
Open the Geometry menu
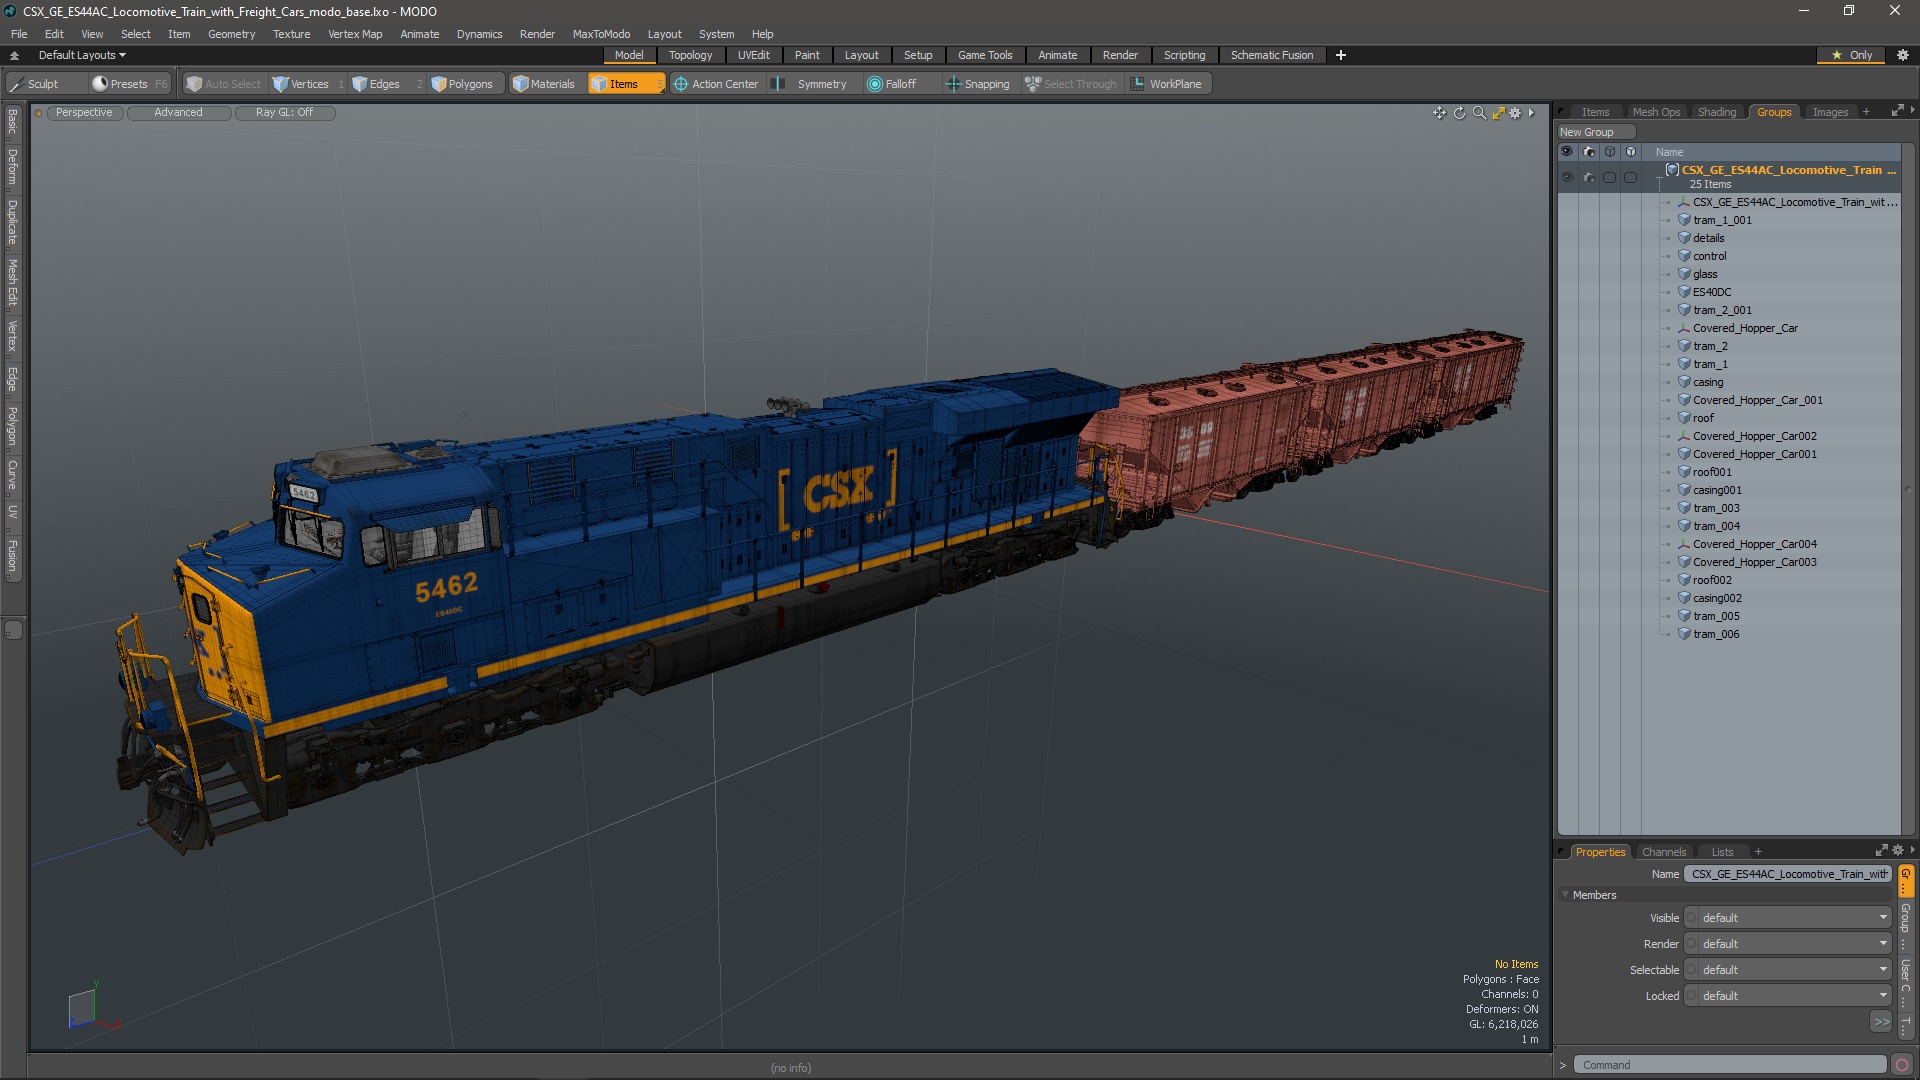click(x=231, y=34)
